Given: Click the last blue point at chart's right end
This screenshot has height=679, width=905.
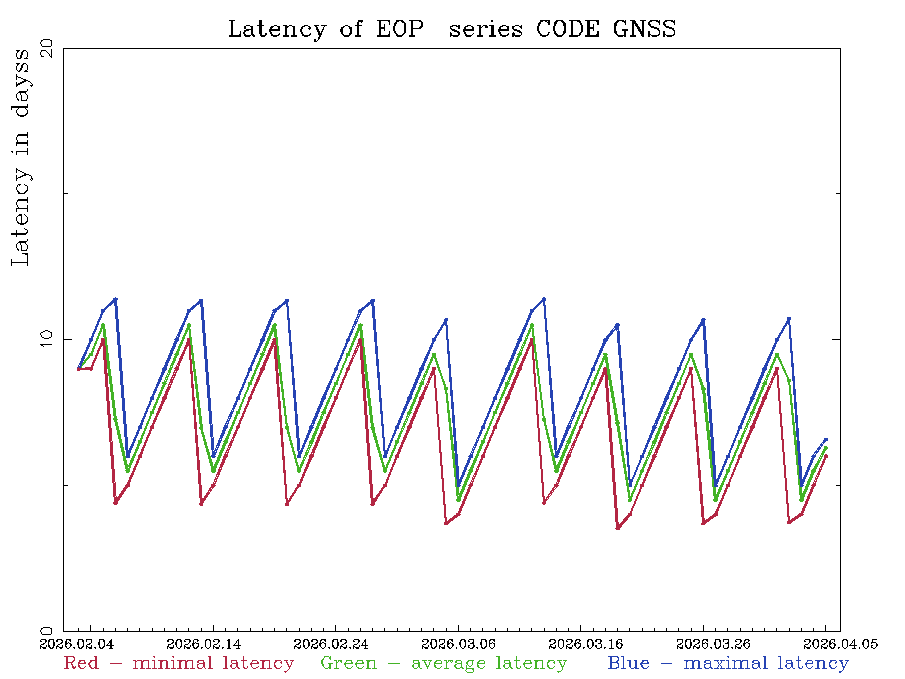Looking at the screenshot, I should click(826, 439).
